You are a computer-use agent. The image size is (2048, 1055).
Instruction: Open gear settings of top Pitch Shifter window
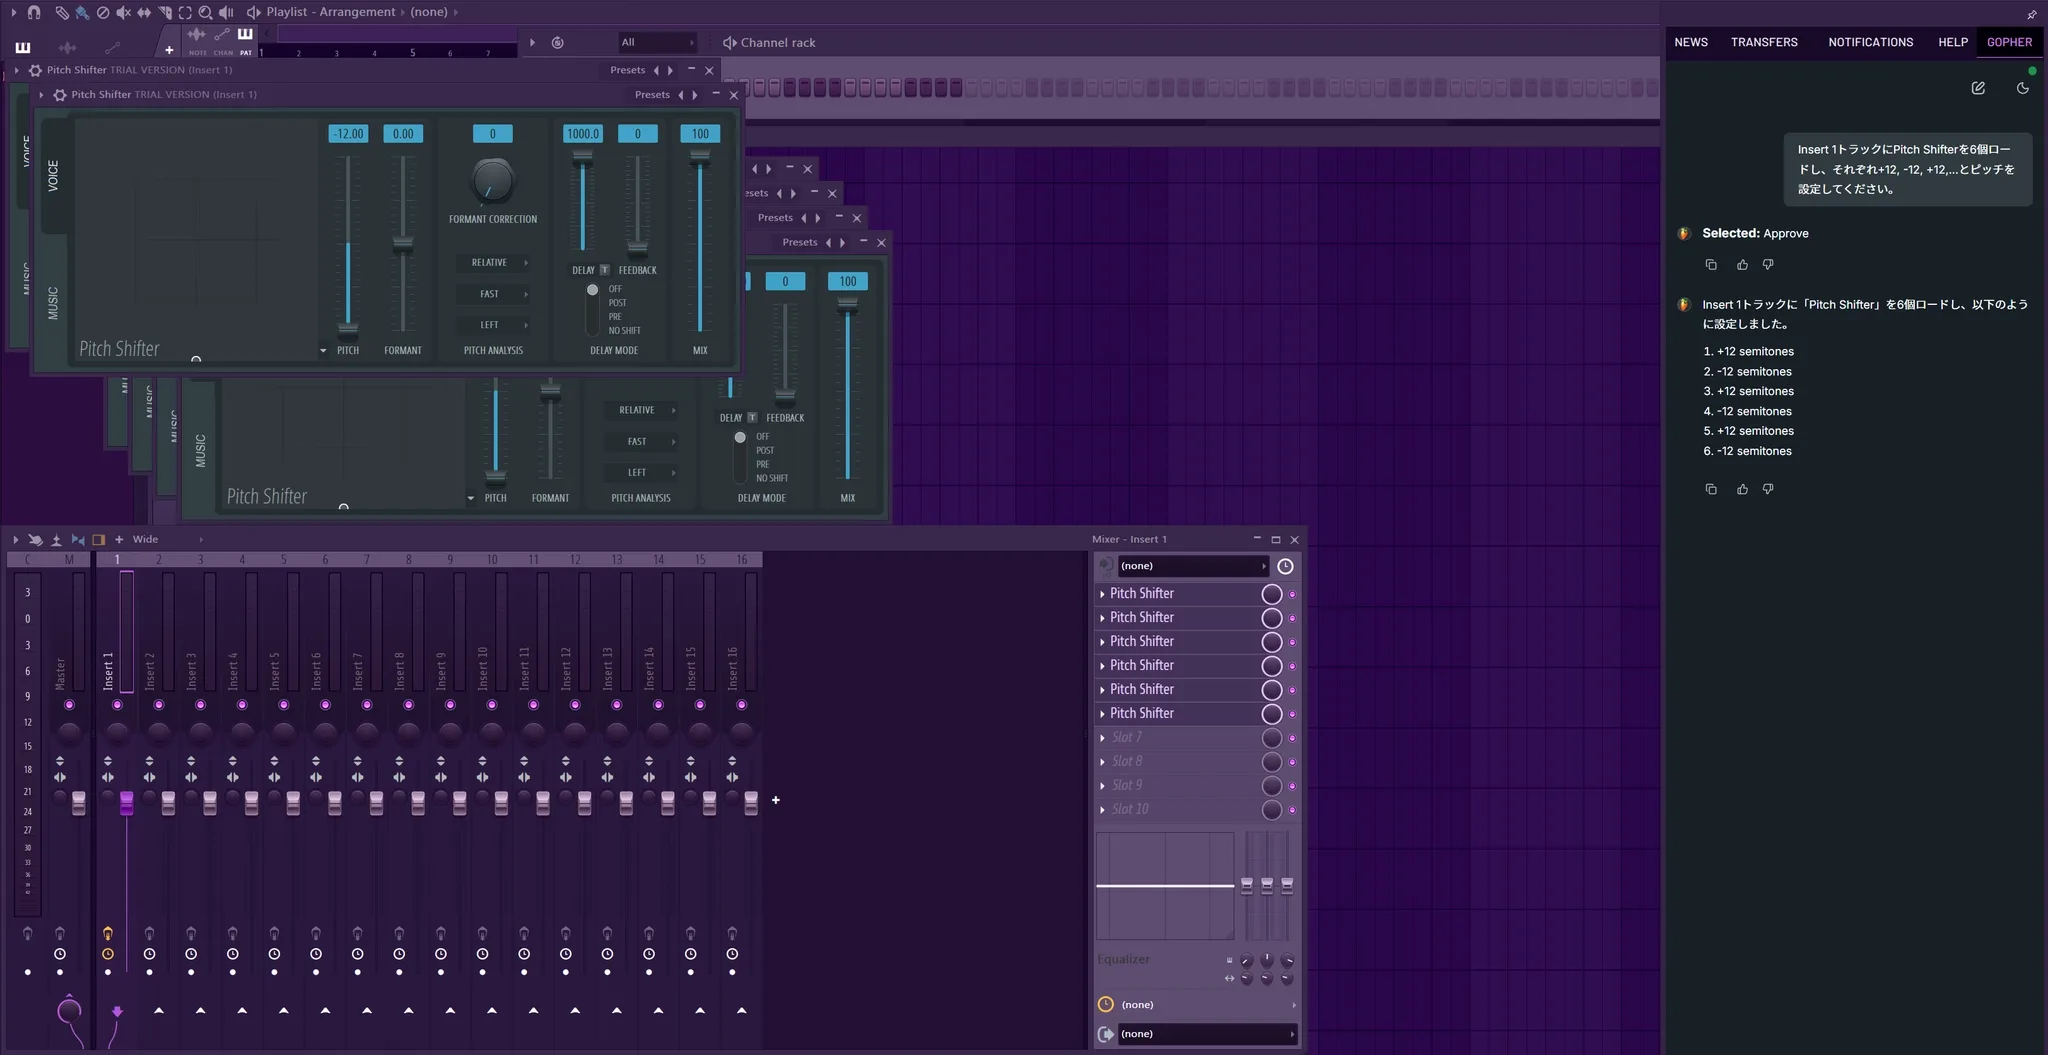click(35, 70)
